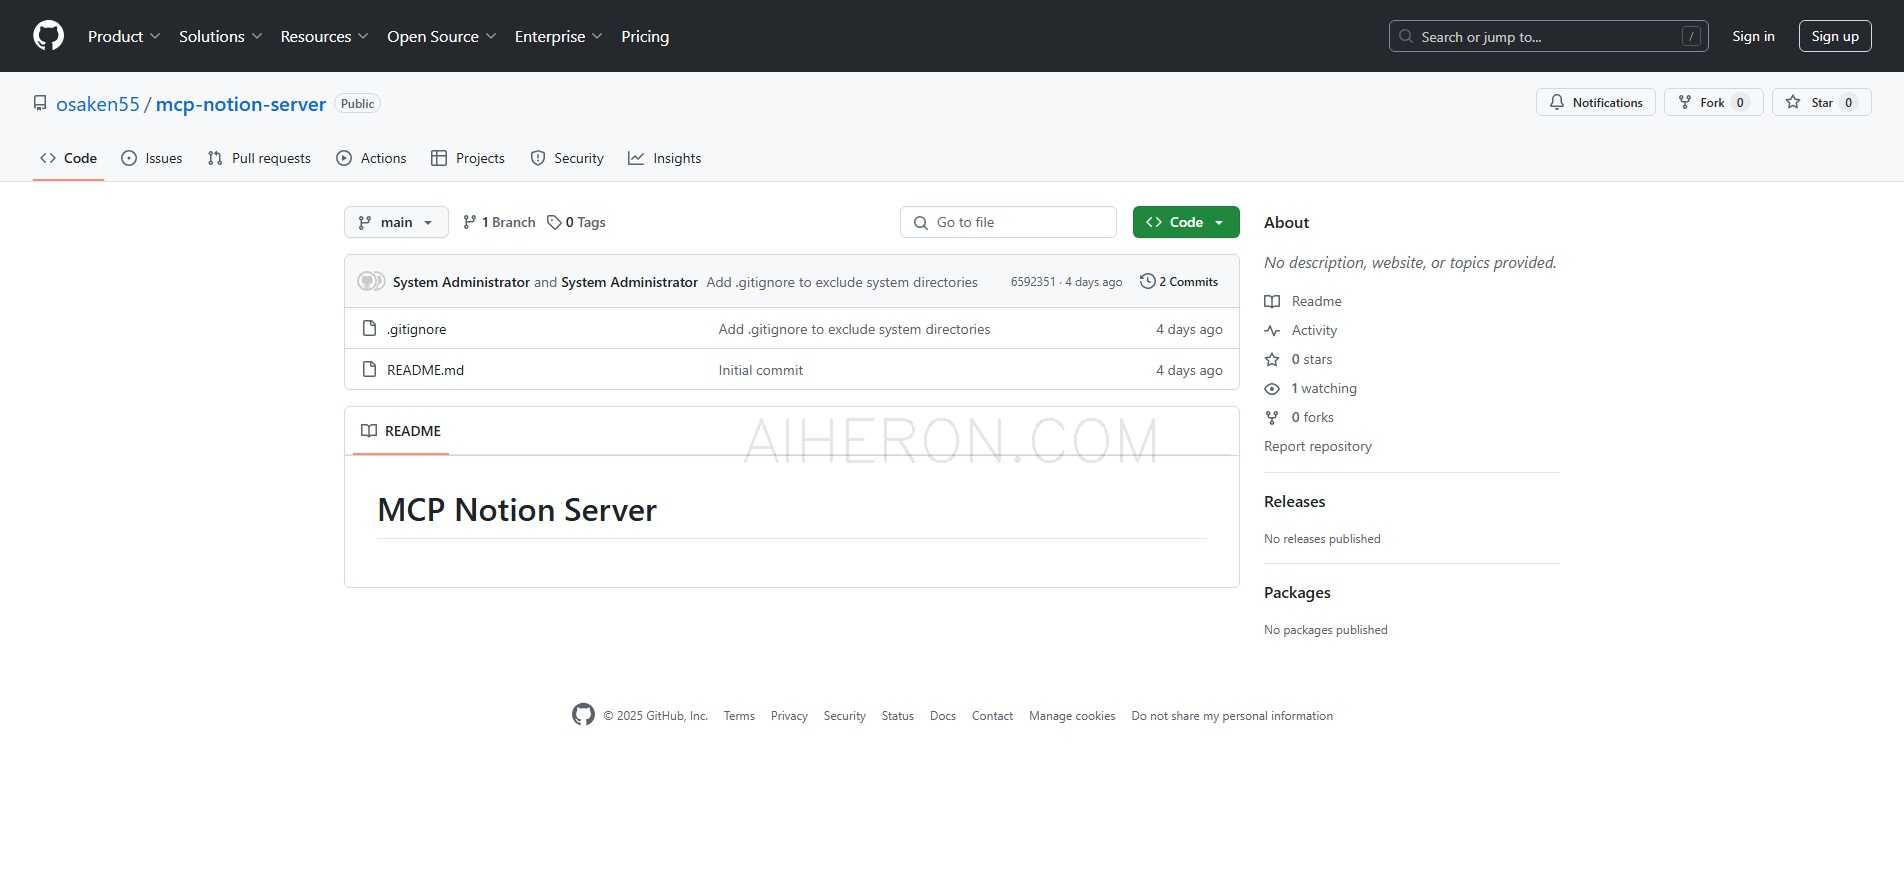This screenshot has height=880, width=1904.
Task: Expand the Enterprise menu
Action: tap(558, 36)
